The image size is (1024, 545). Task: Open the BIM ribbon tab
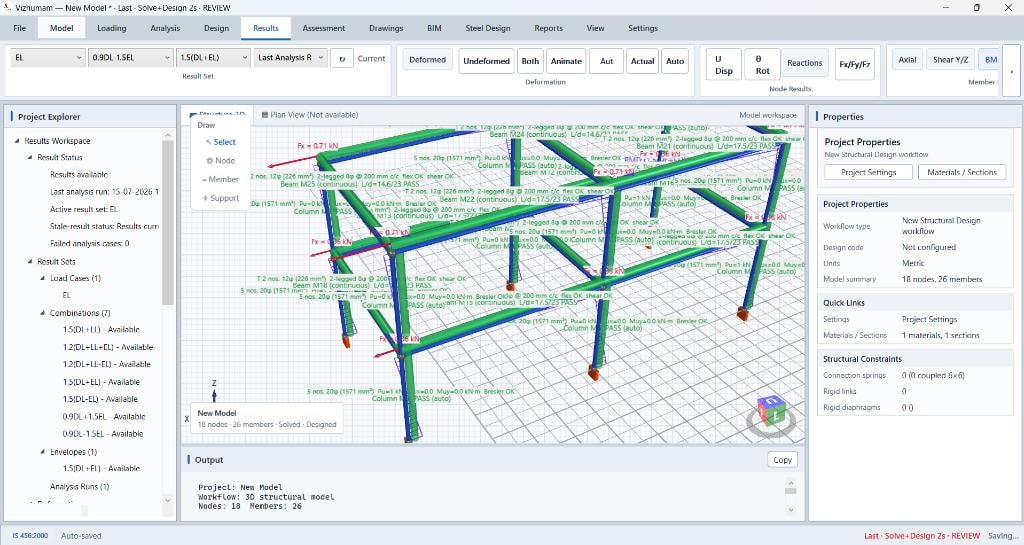coord(434,28)
